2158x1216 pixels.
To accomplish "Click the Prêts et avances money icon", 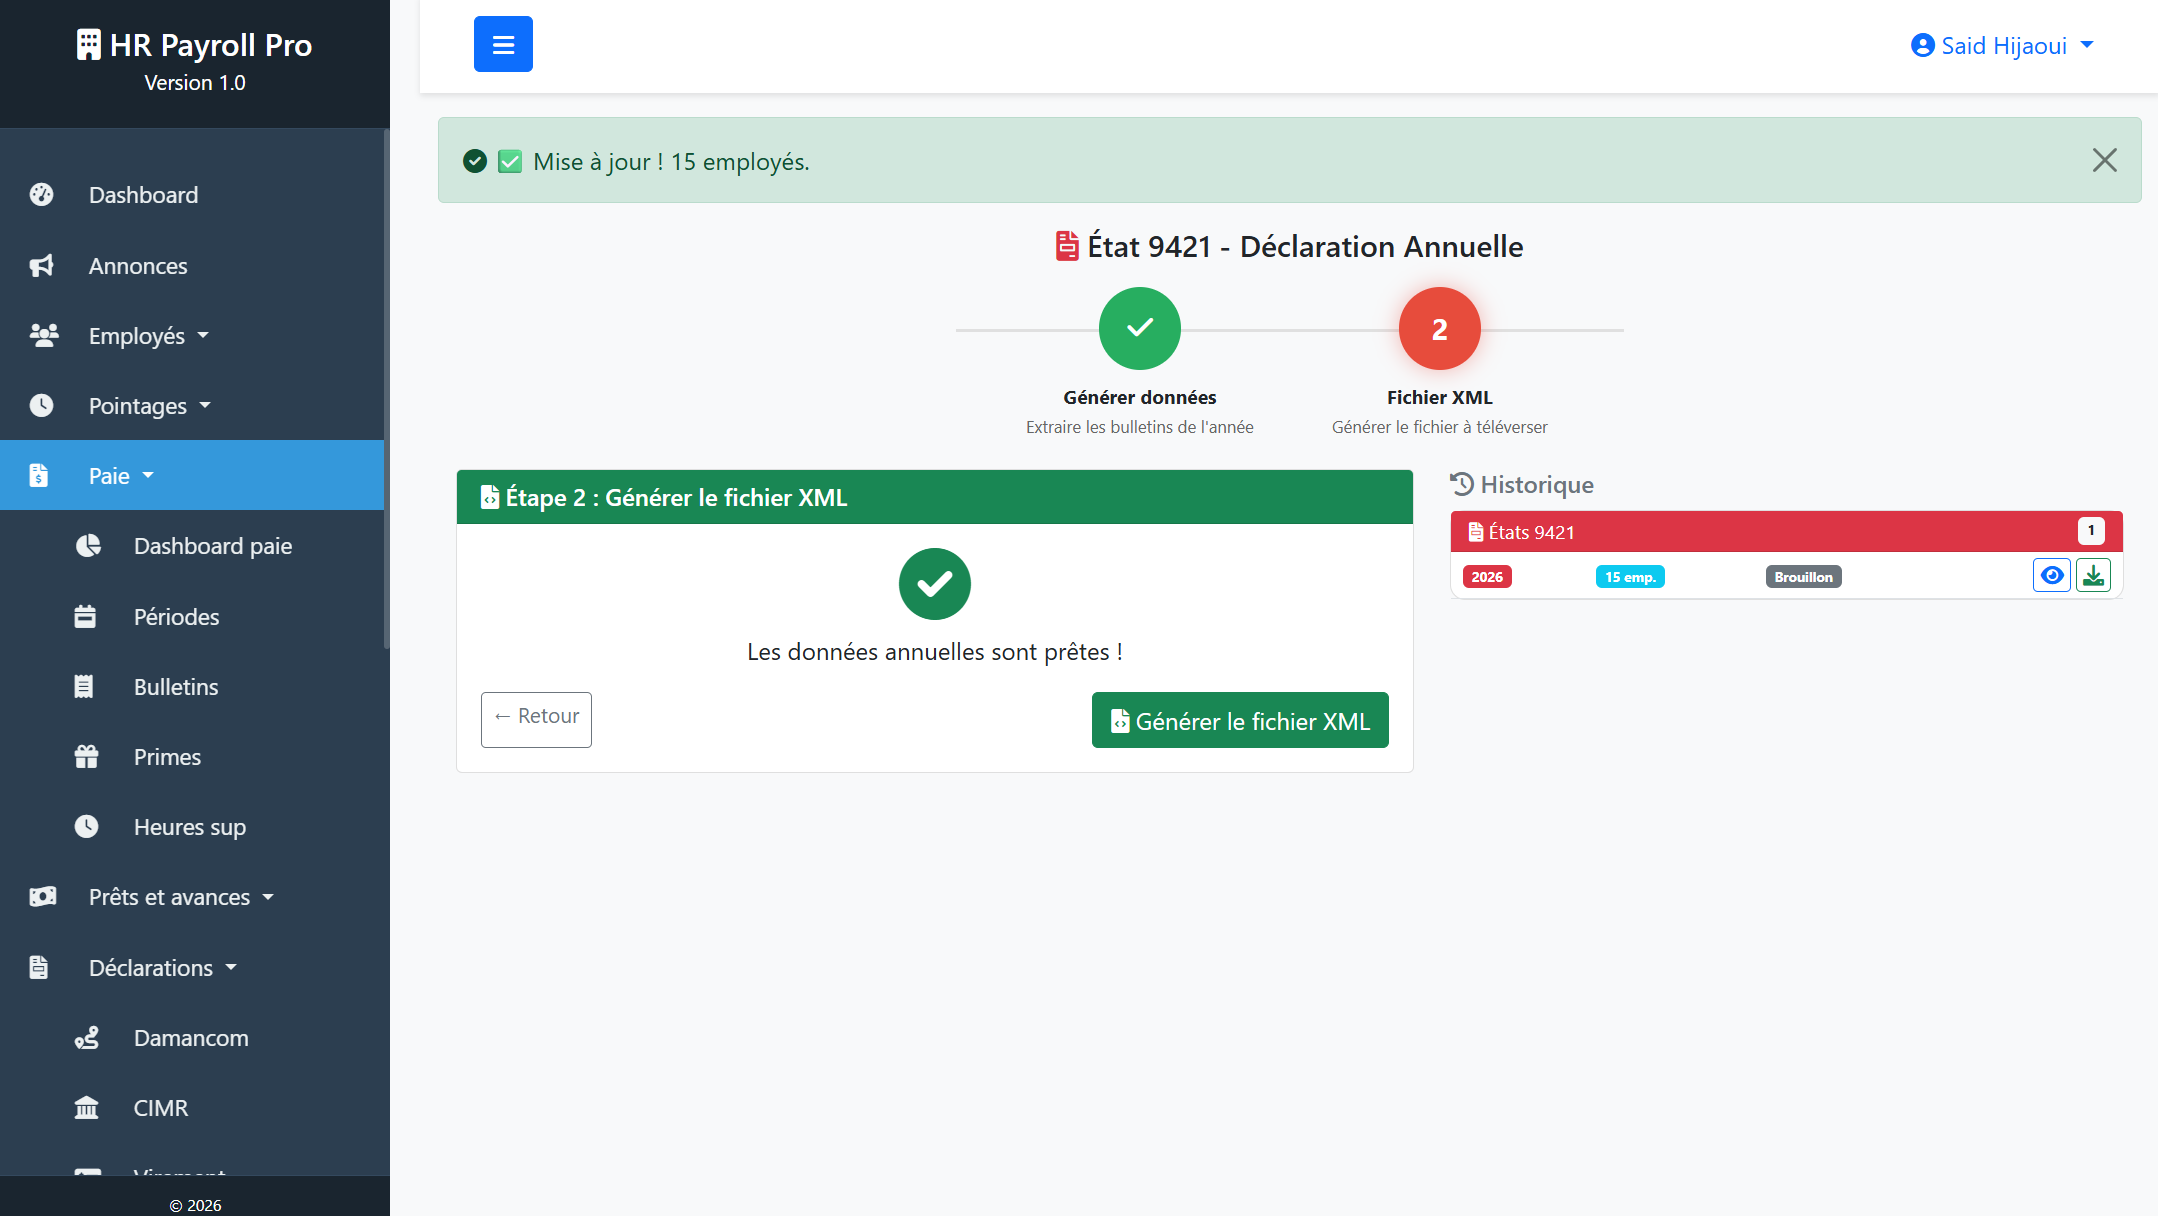I will (43, 897).
